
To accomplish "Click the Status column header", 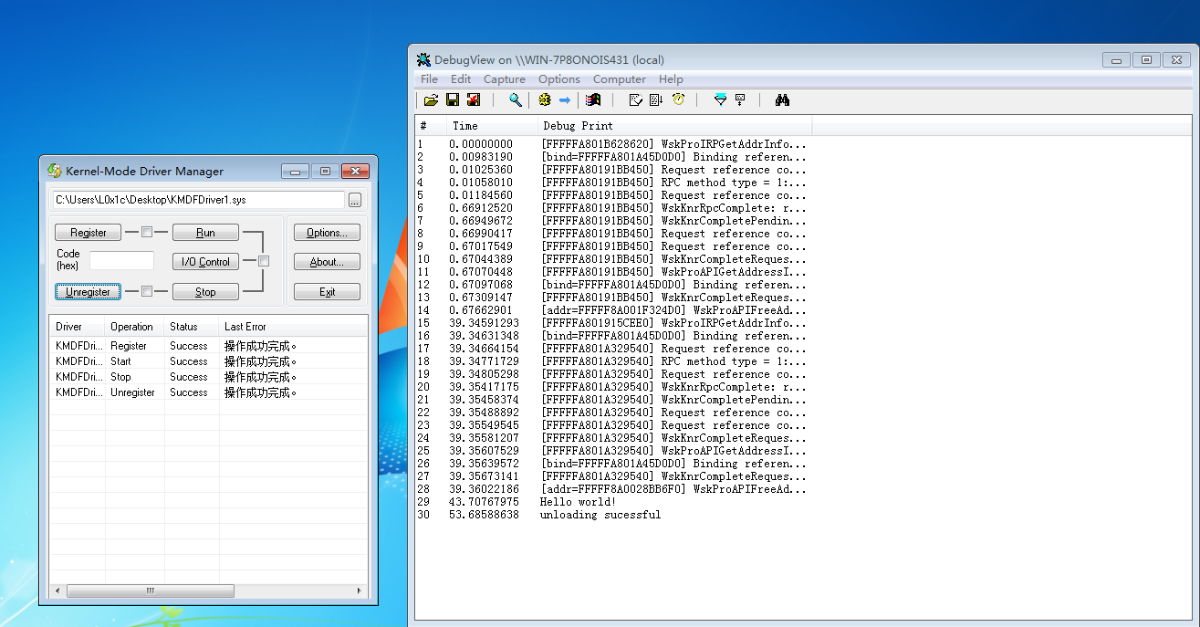I will (191, 326).
